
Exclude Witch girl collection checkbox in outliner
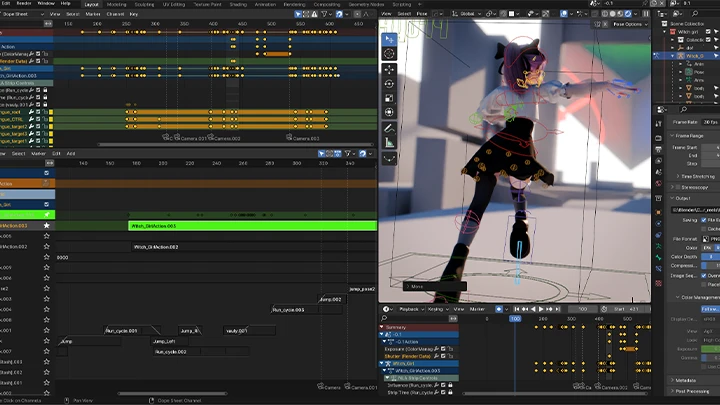pyautogui.click(x=709, y=32)
